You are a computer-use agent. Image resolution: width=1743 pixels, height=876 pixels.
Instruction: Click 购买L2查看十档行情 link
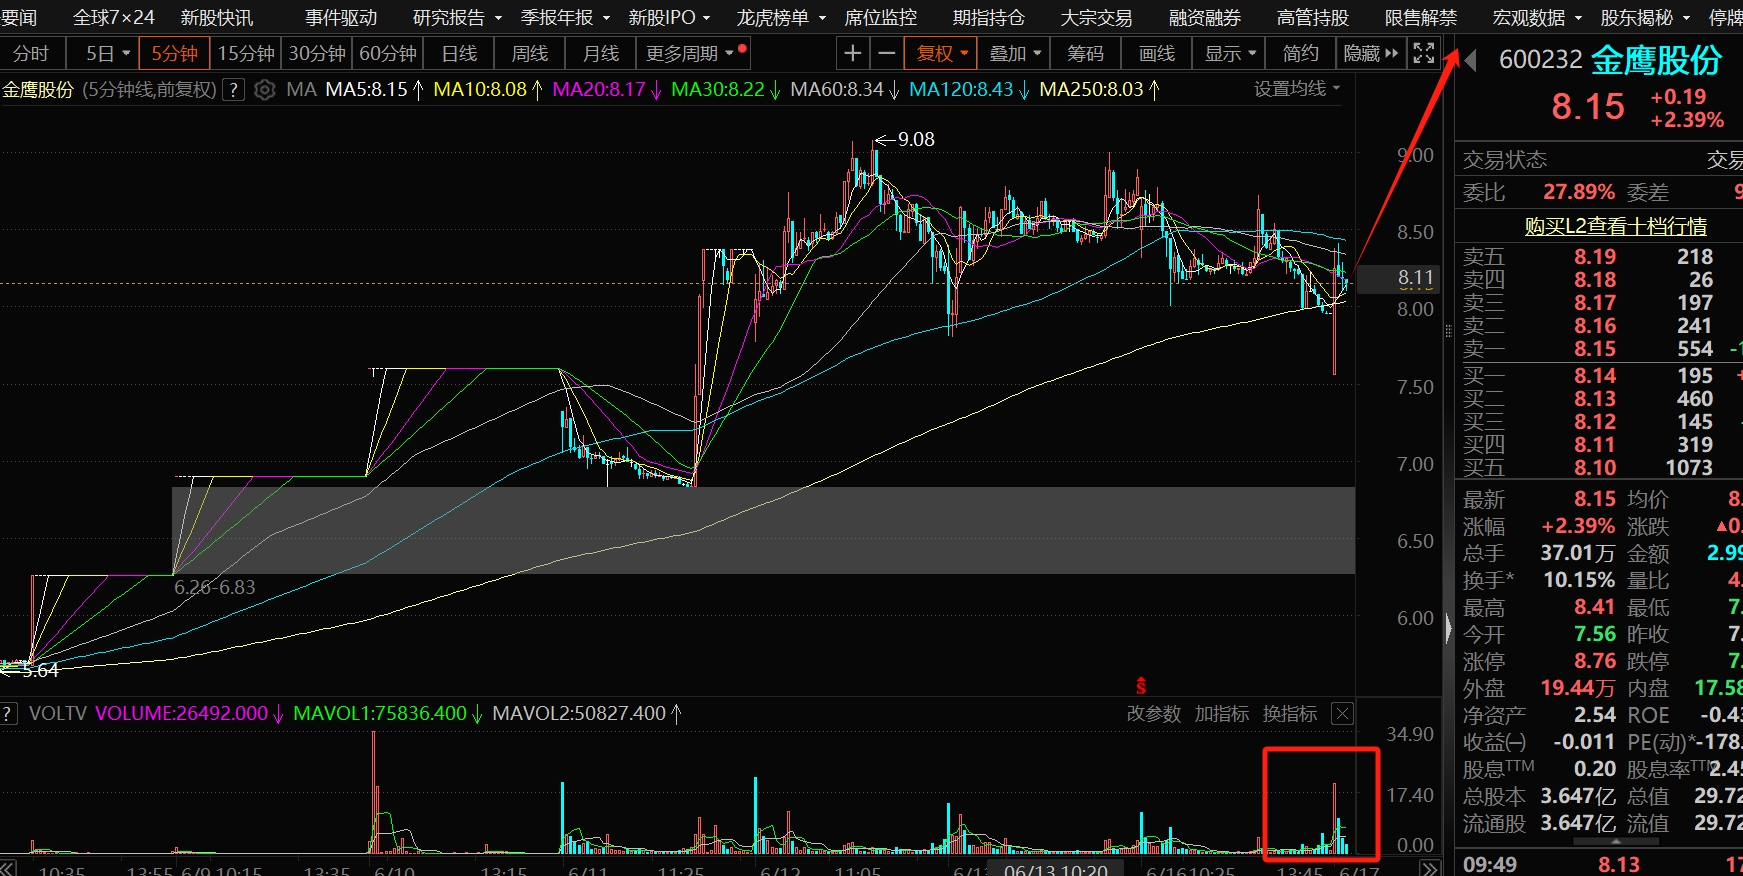tap(1616, 226)
